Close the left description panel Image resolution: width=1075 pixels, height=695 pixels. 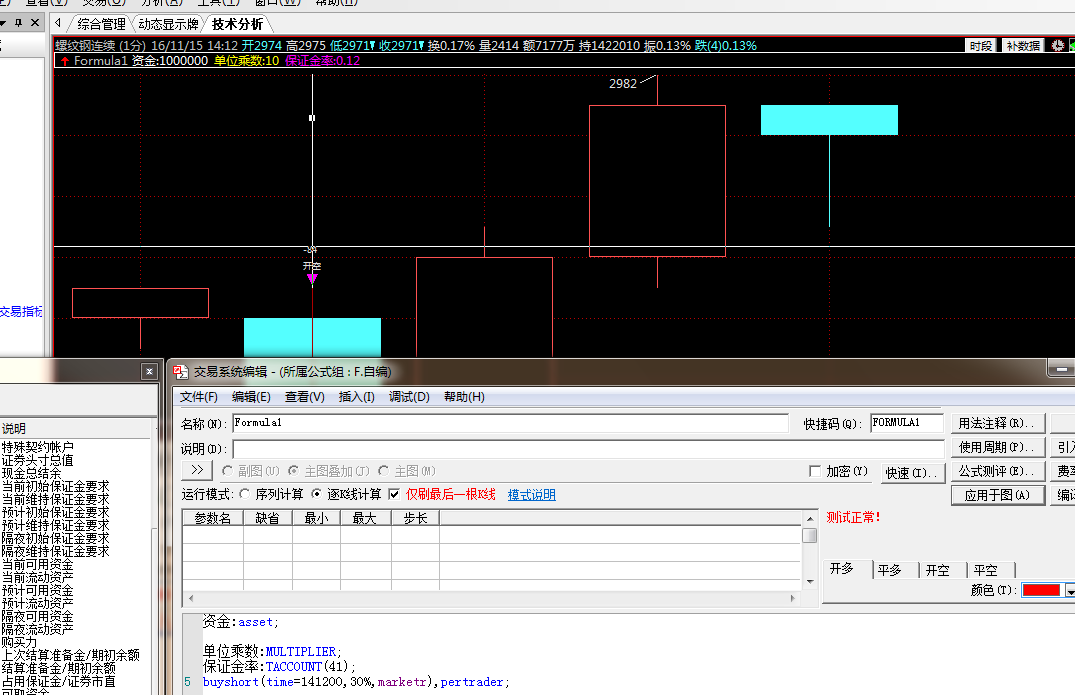[149, 371]
